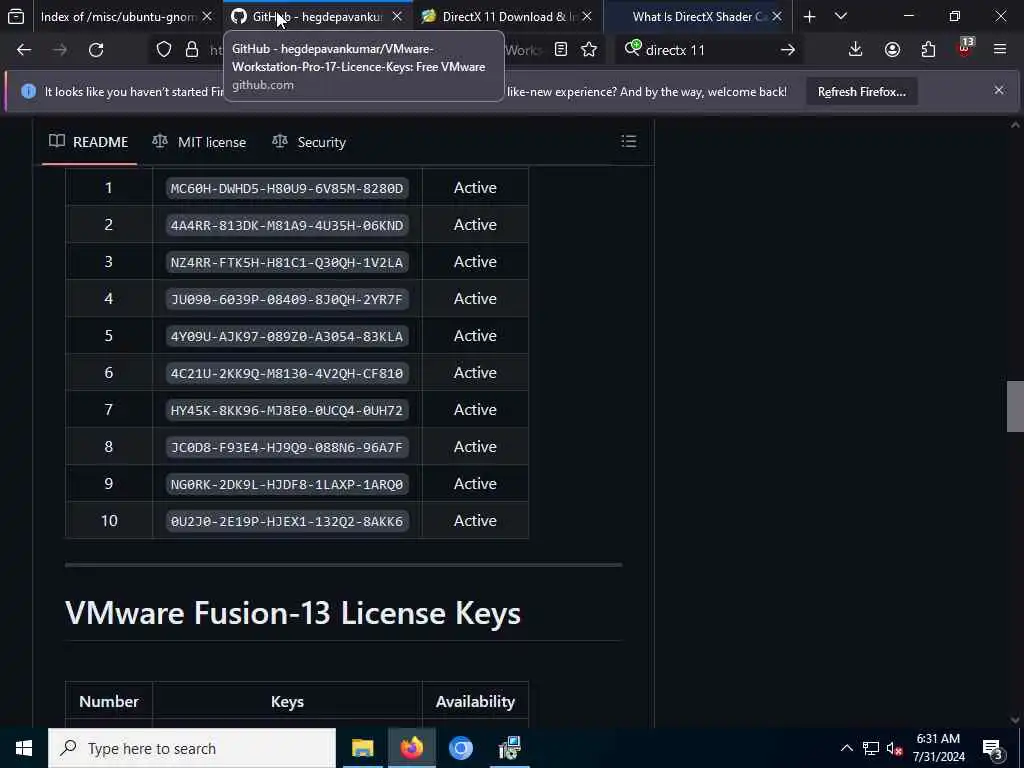Screen dimensions: 1024x768
Task: Click key MC60H-DWHD5-H80U9-6V85M-8280D
Action: 287,188
